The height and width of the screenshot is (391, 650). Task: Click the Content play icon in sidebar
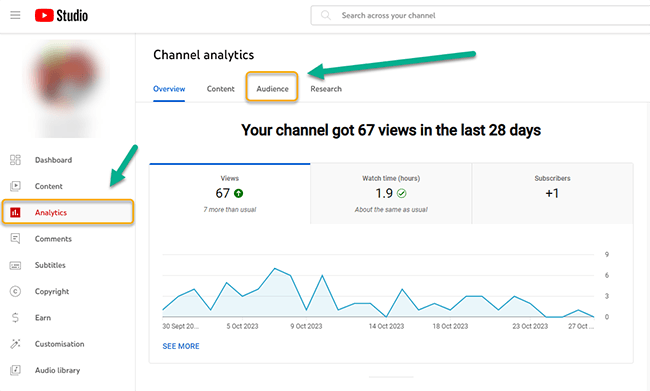click(15, 186)
